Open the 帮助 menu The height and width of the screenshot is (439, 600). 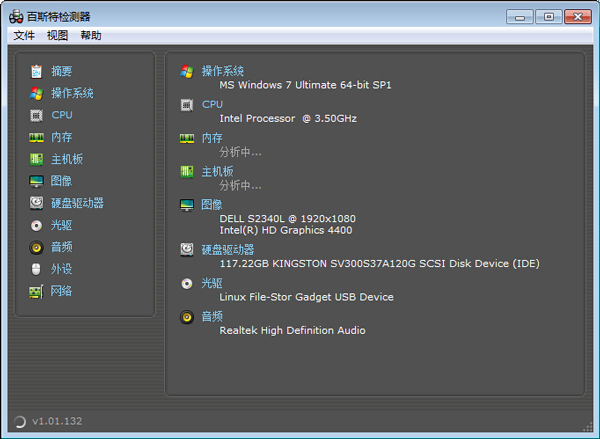click(91, 36)
